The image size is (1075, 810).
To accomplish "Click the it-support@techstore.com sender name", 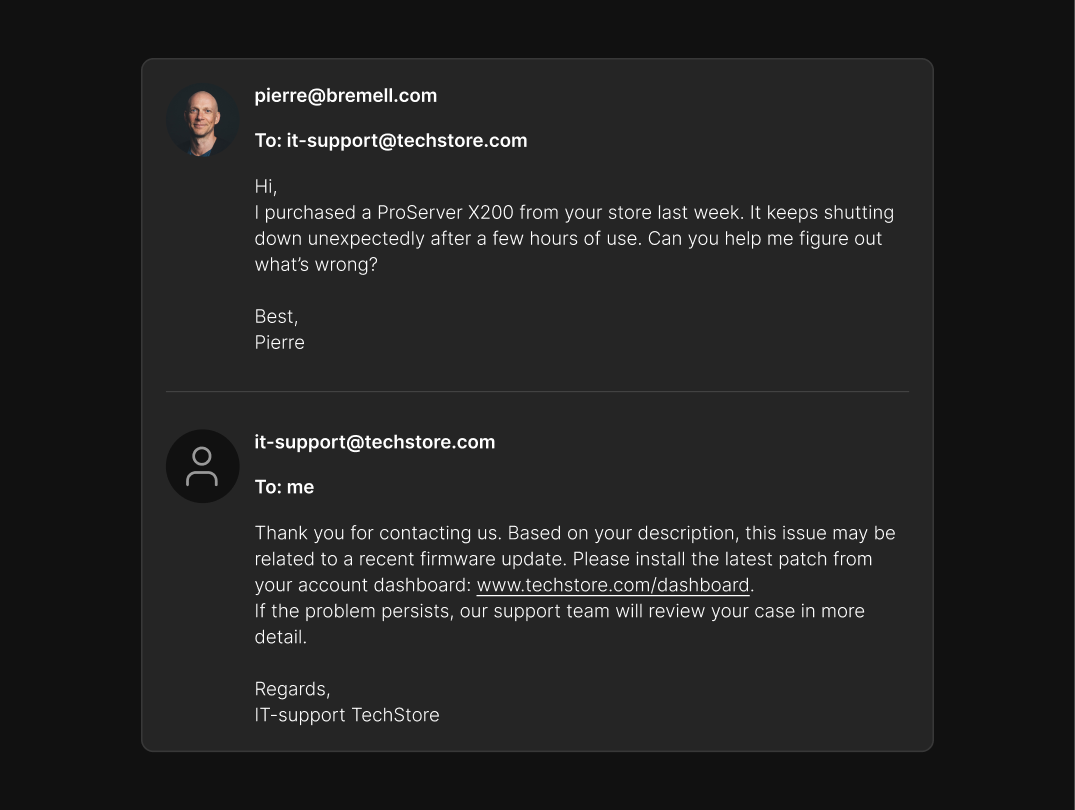I will 374,442.
